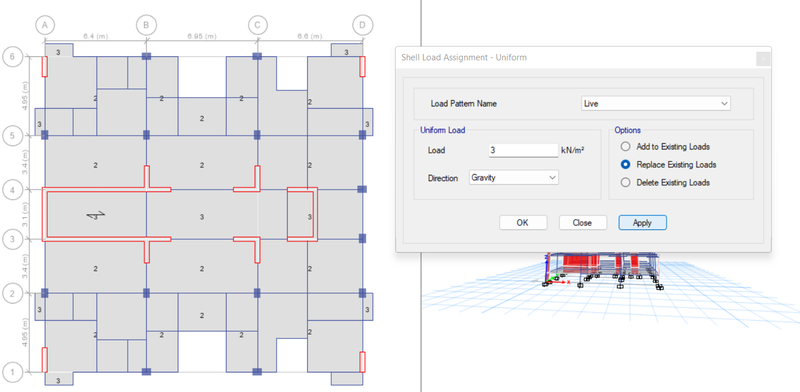Click the OK button
This screenshot has width=800, height=392.
523,223
